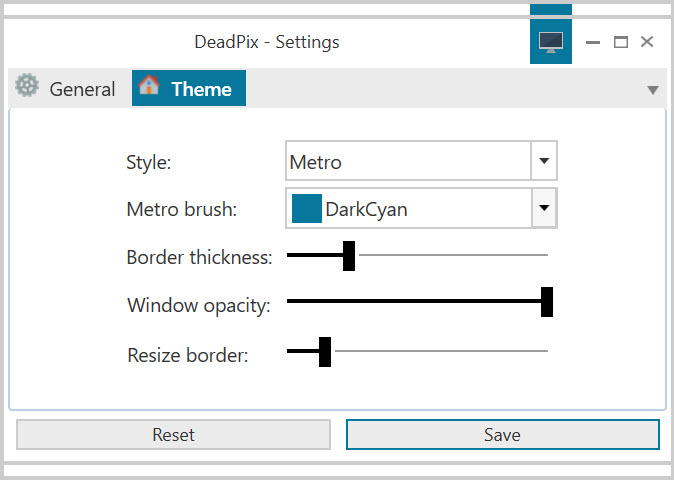Open the General tab
Image resolution: width=674 pixels, height=480 pixels.
click(x=66, y=88)
